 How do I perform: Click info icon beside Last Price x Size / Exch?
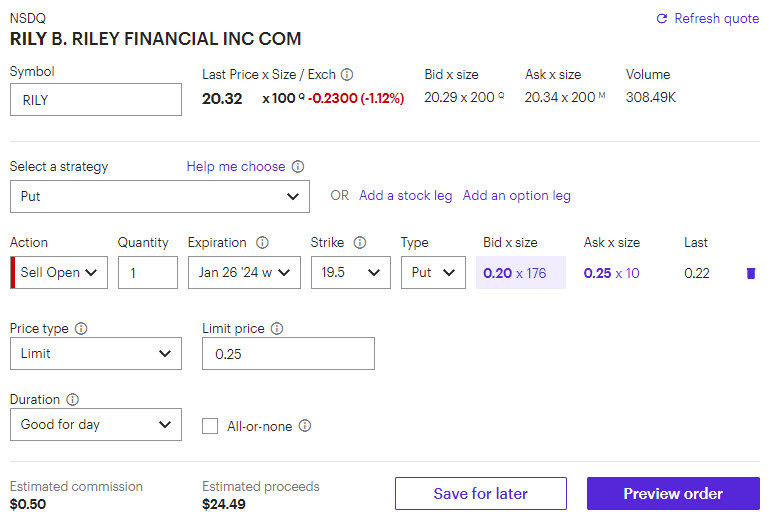click(x=347, y=75)
